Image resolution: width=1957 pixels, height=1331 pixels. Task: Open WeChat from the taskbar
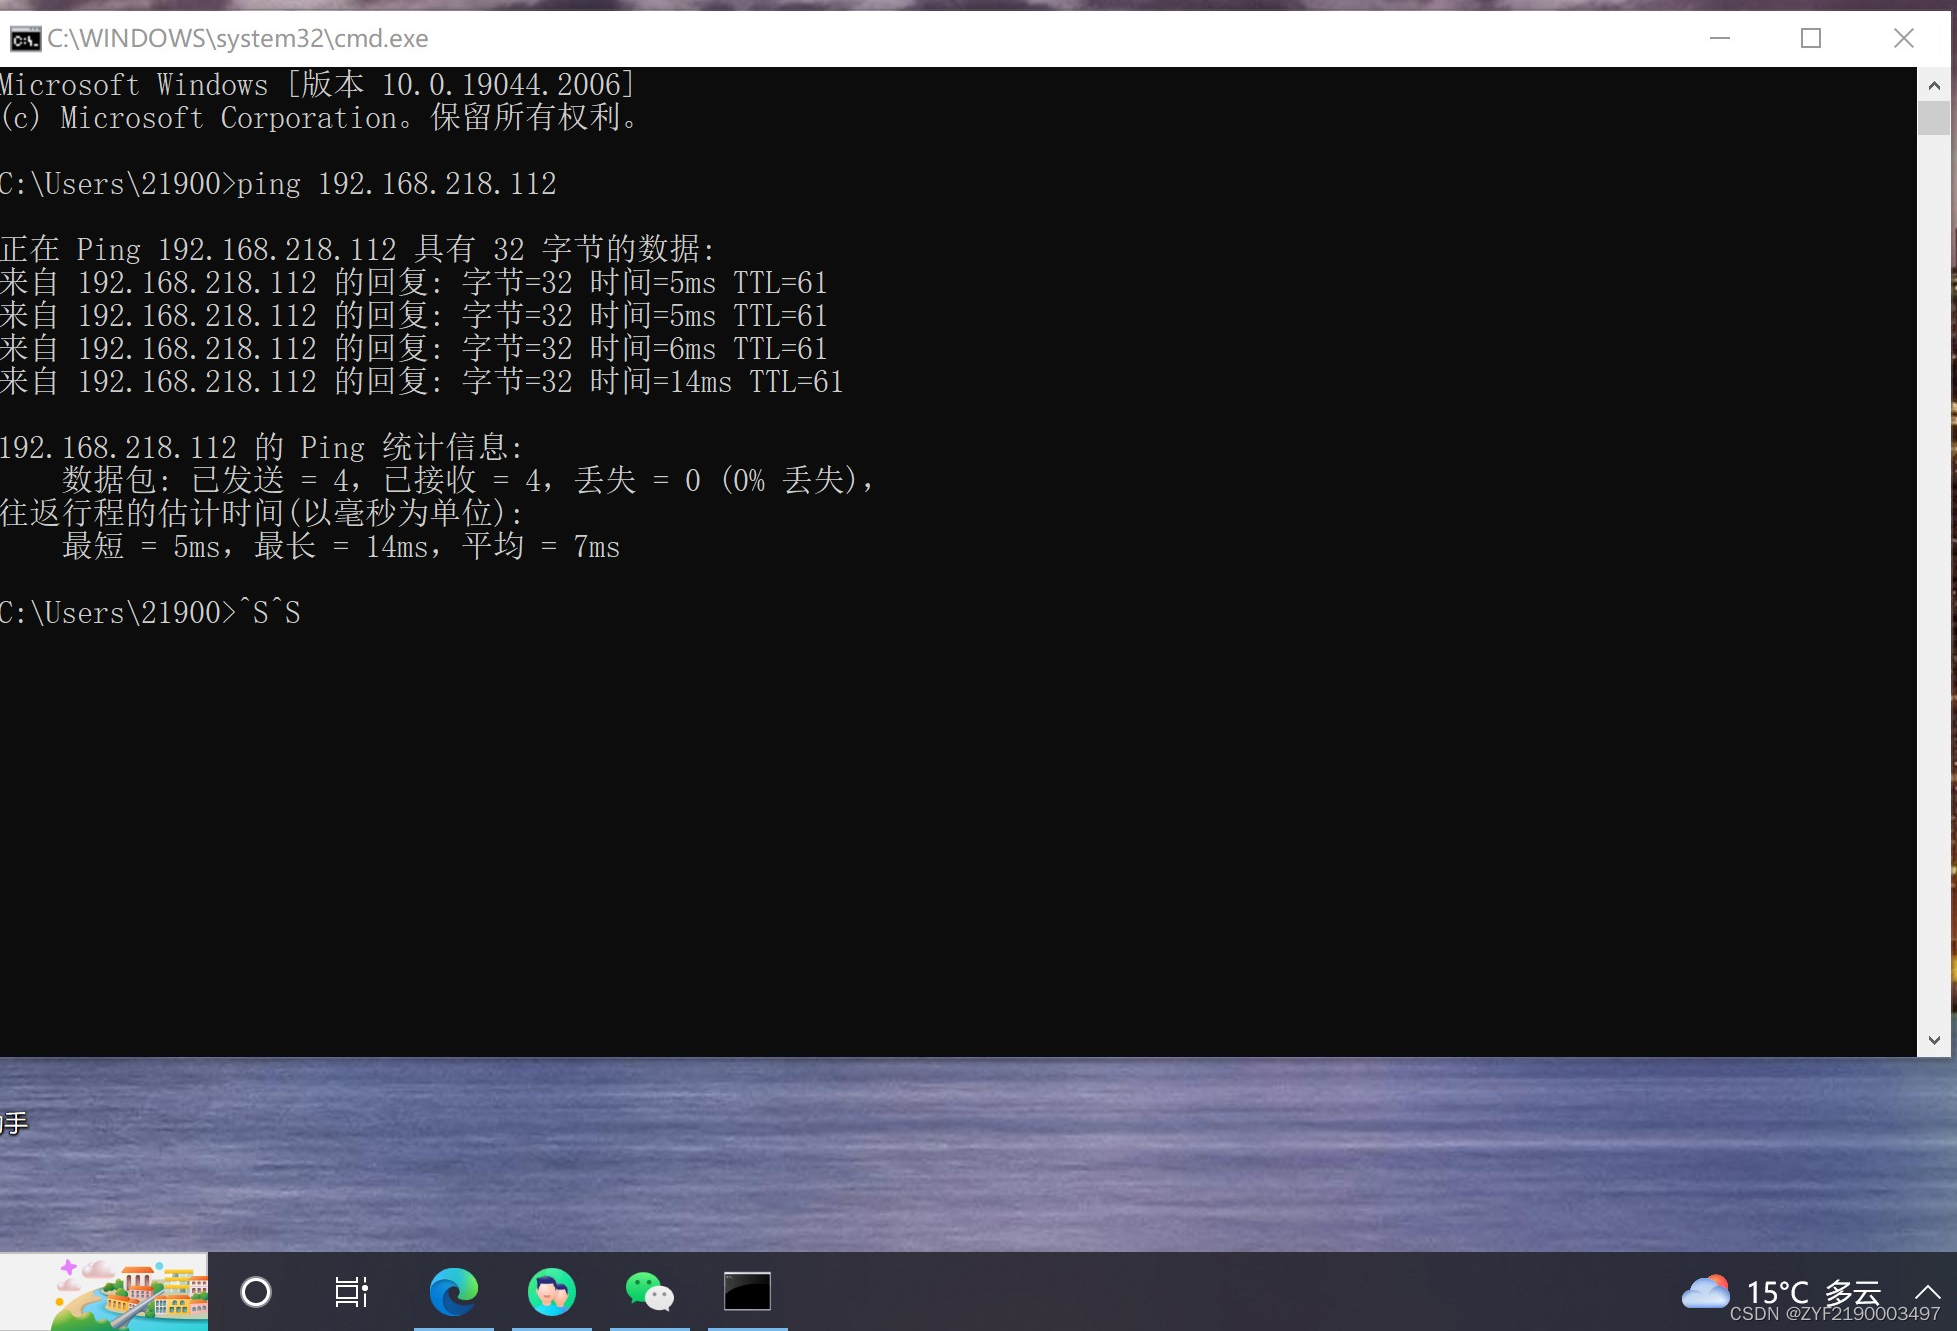(649, 1291)
